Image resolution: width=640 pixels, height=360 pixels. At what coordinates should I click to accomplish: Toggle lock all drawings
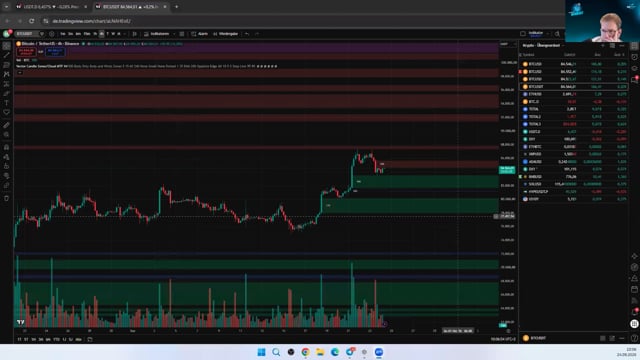7,166
